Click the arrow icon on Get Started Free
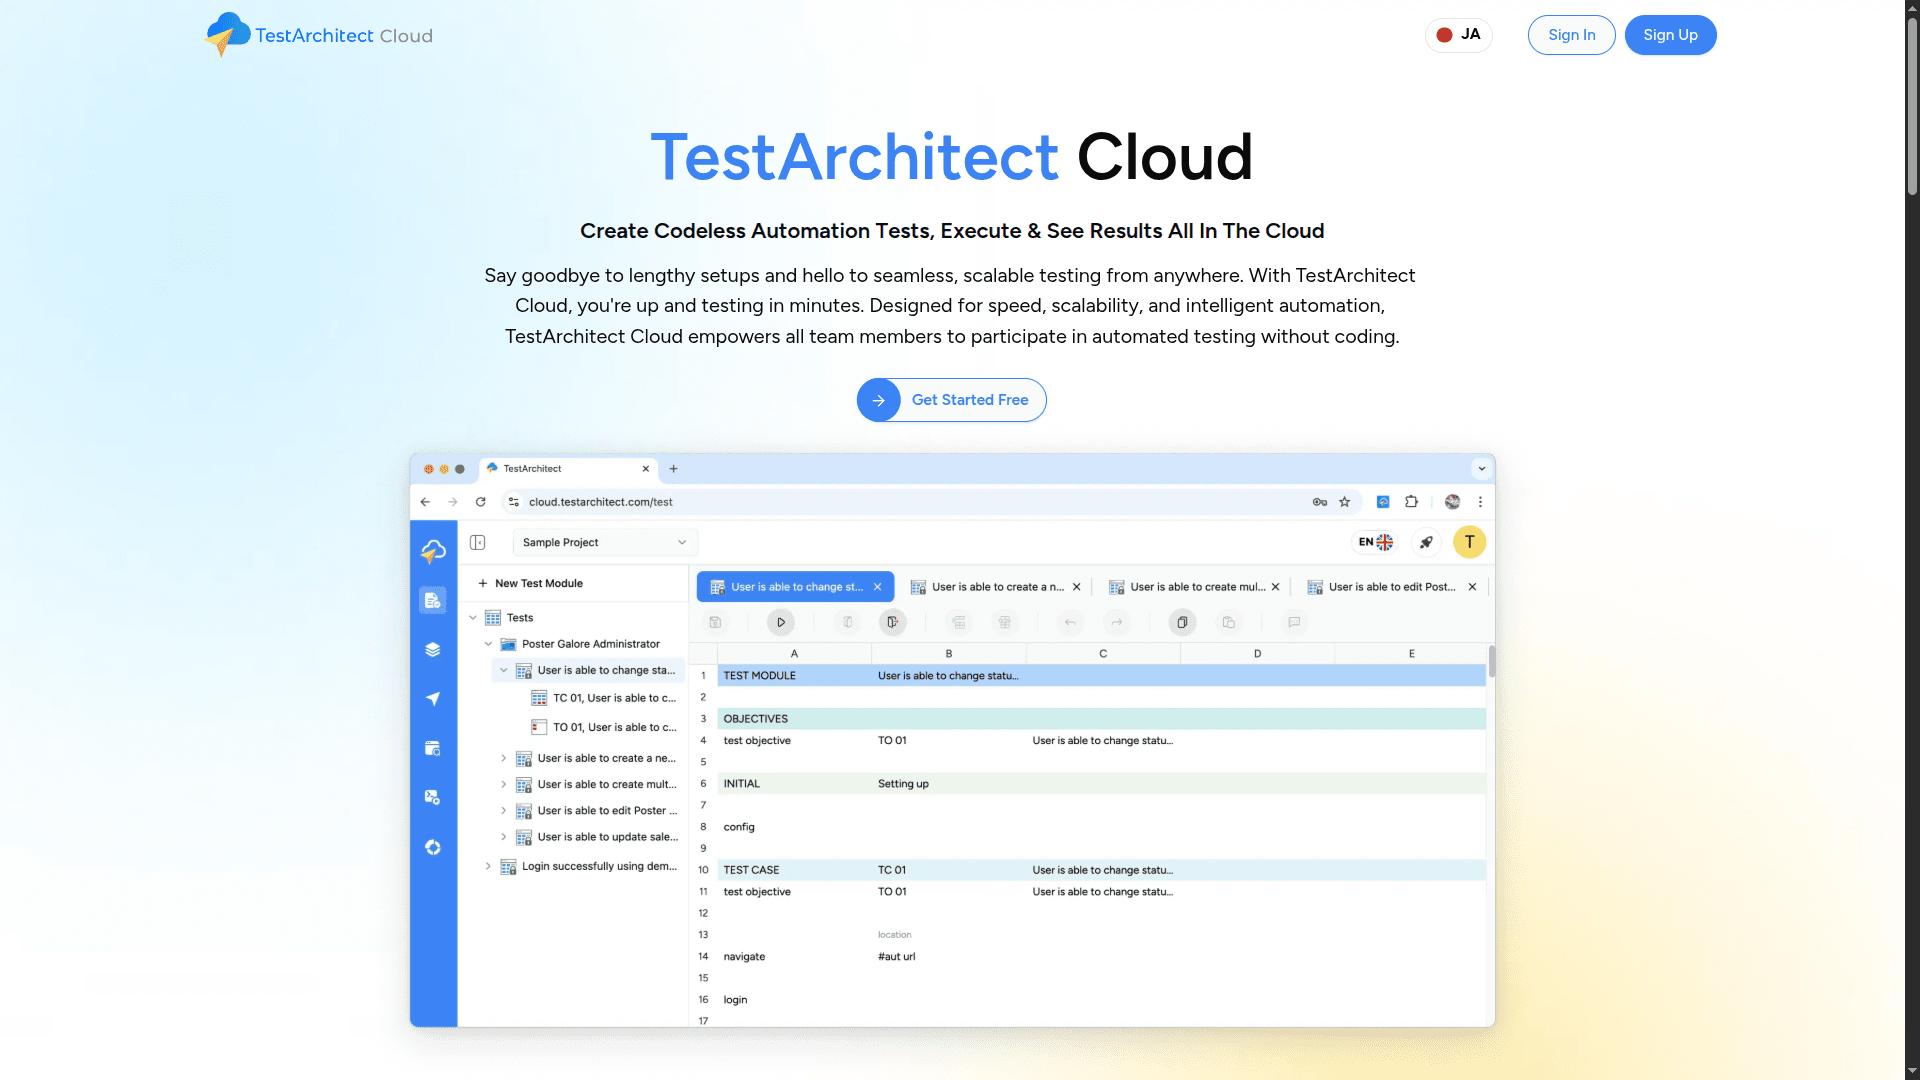The image size is (1920, 1080). (x=878, y=400)
